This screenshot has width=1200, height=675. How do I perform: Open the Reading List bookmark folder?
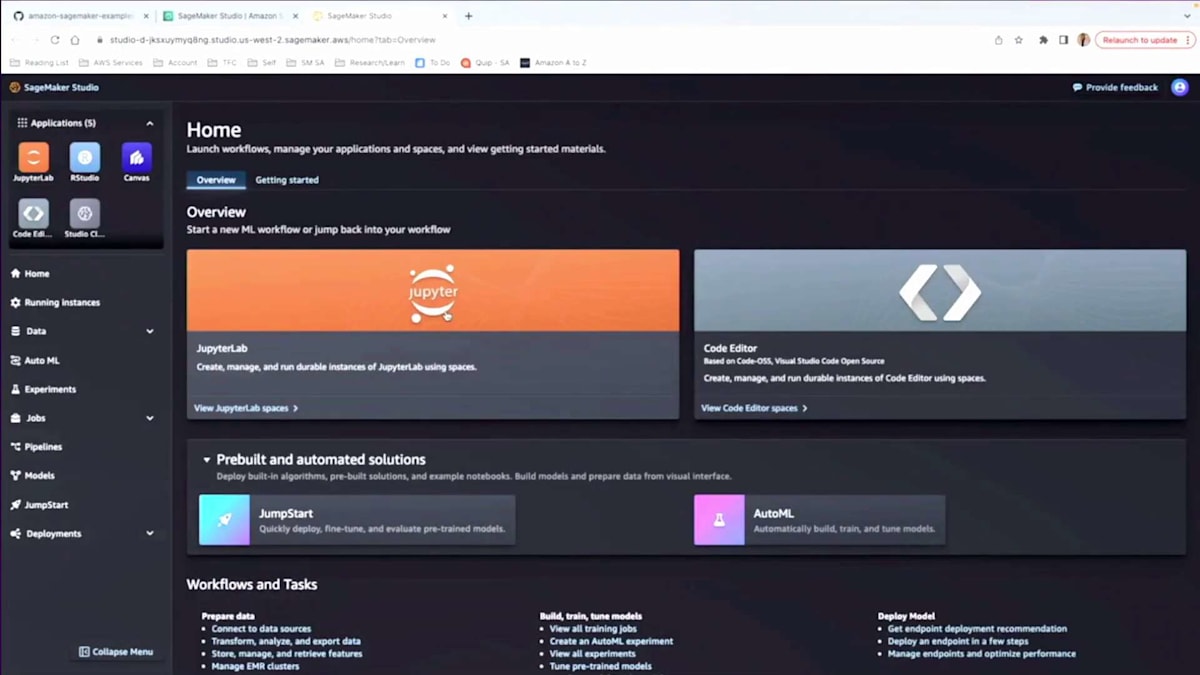[40, 62]
